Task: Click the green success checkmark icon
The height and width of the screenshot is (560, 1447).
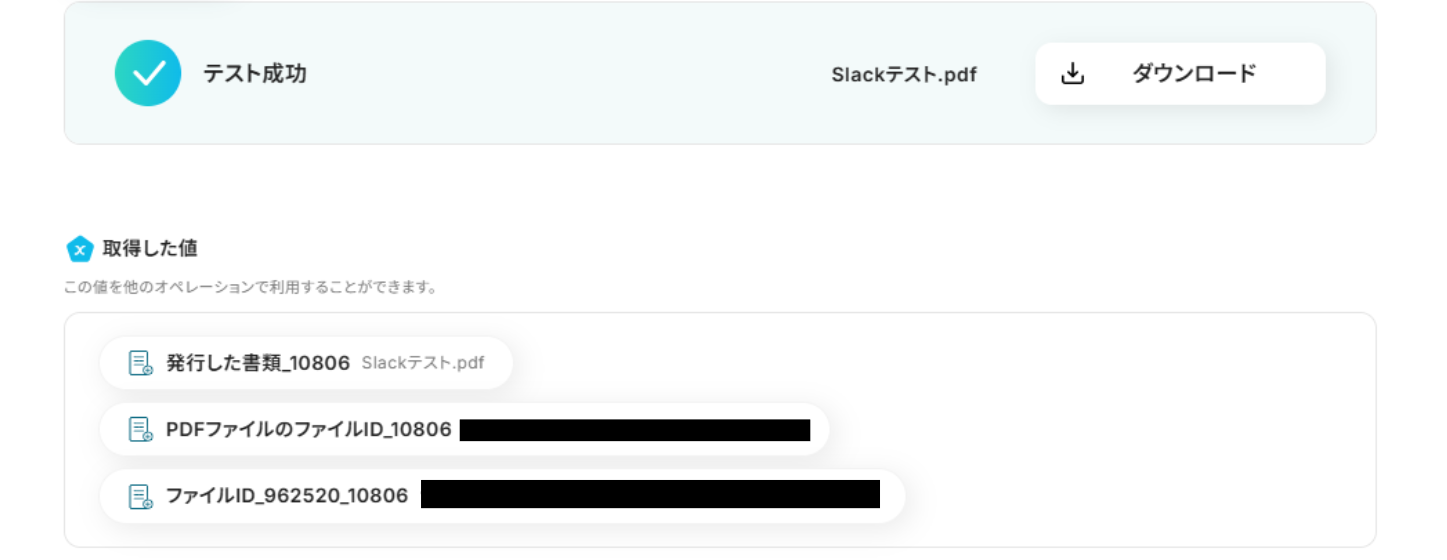Action: click(148, 73)
